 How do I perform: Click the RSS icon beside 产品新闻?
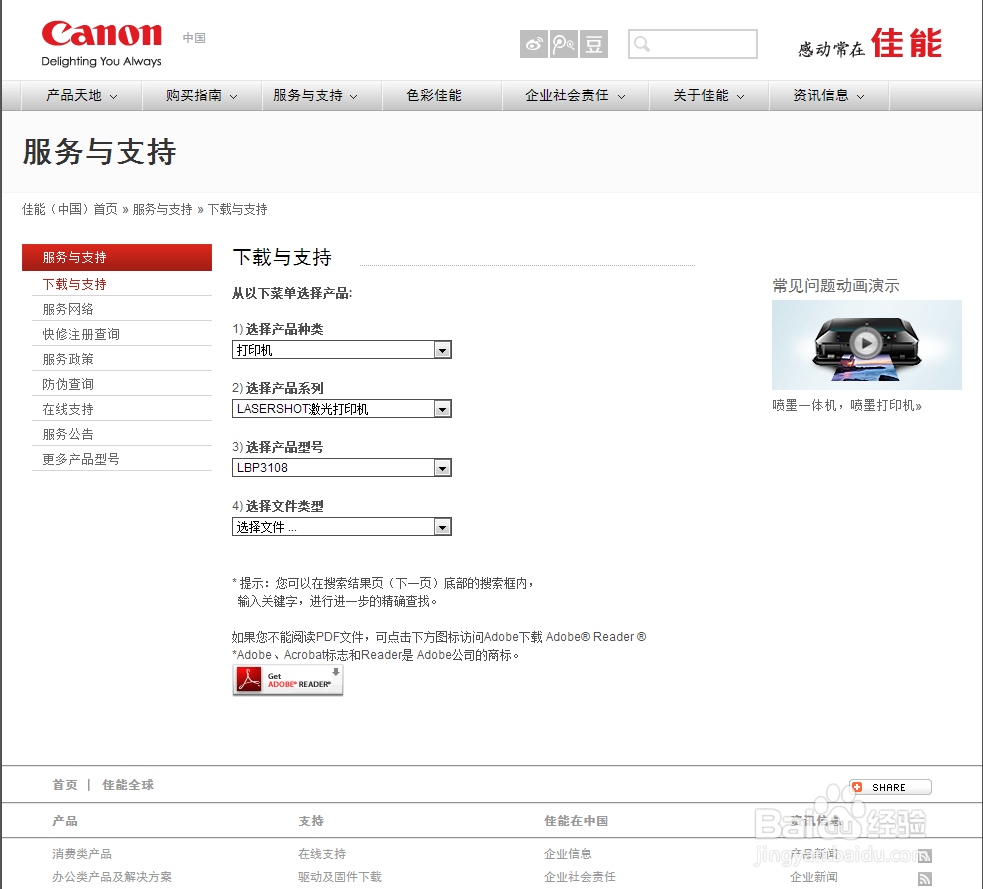coord(925,855)
